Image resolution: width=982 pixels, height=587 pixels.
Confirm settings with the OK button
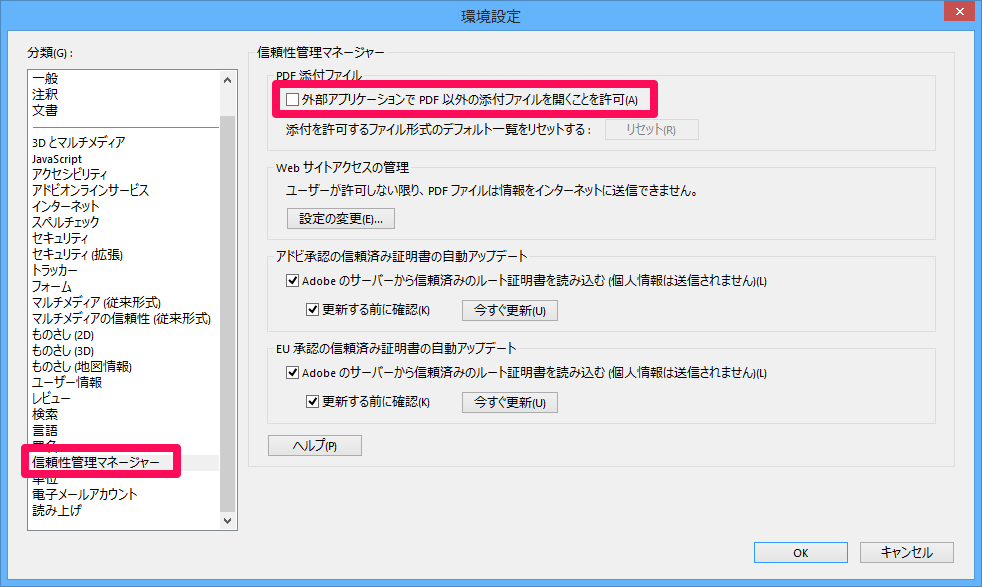pyautogui.click(x=800, y=551)
